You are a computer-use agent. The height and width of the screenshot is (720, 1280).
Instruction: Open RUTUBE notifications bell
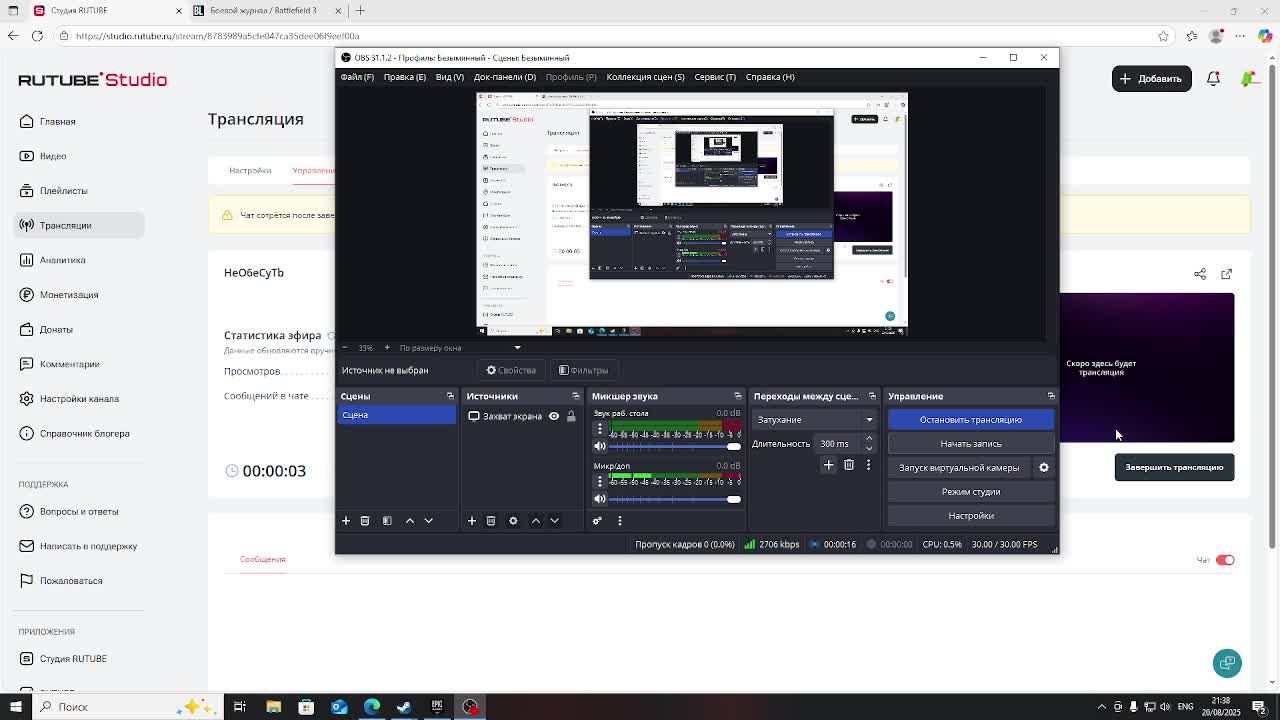coord(1213,78)
